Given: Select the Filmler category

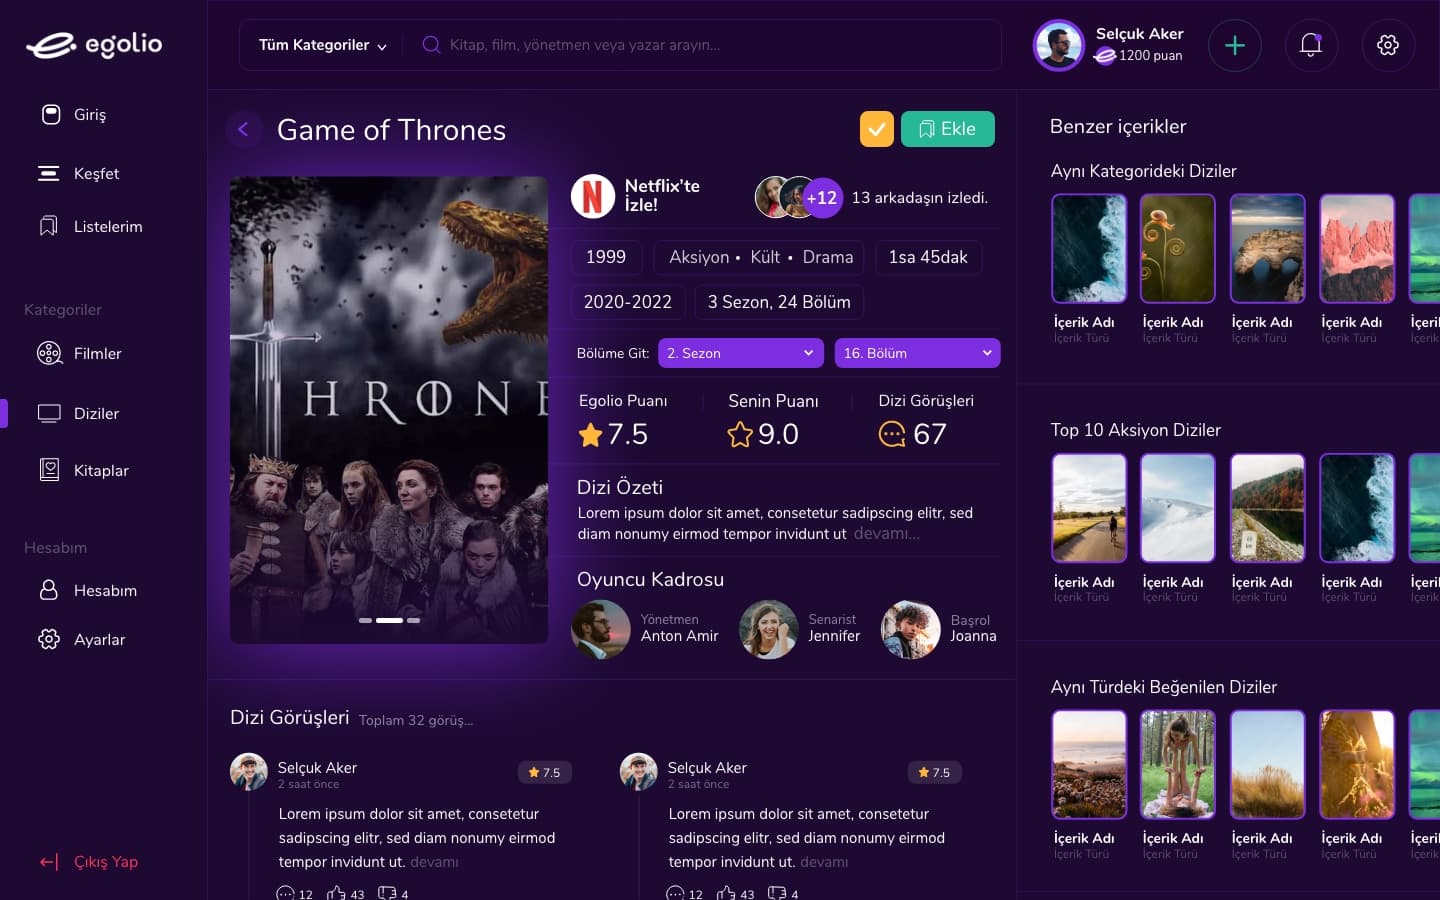Looking at the screenshot, I should point(79,354).
